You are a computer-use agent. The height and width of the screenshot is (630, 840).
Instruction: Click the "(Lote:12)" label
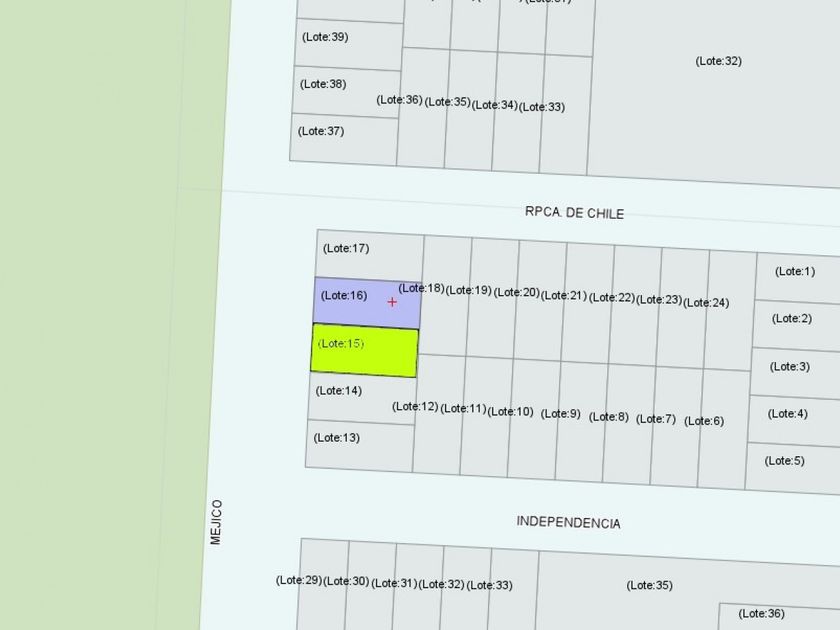click(x=415, y=407)
